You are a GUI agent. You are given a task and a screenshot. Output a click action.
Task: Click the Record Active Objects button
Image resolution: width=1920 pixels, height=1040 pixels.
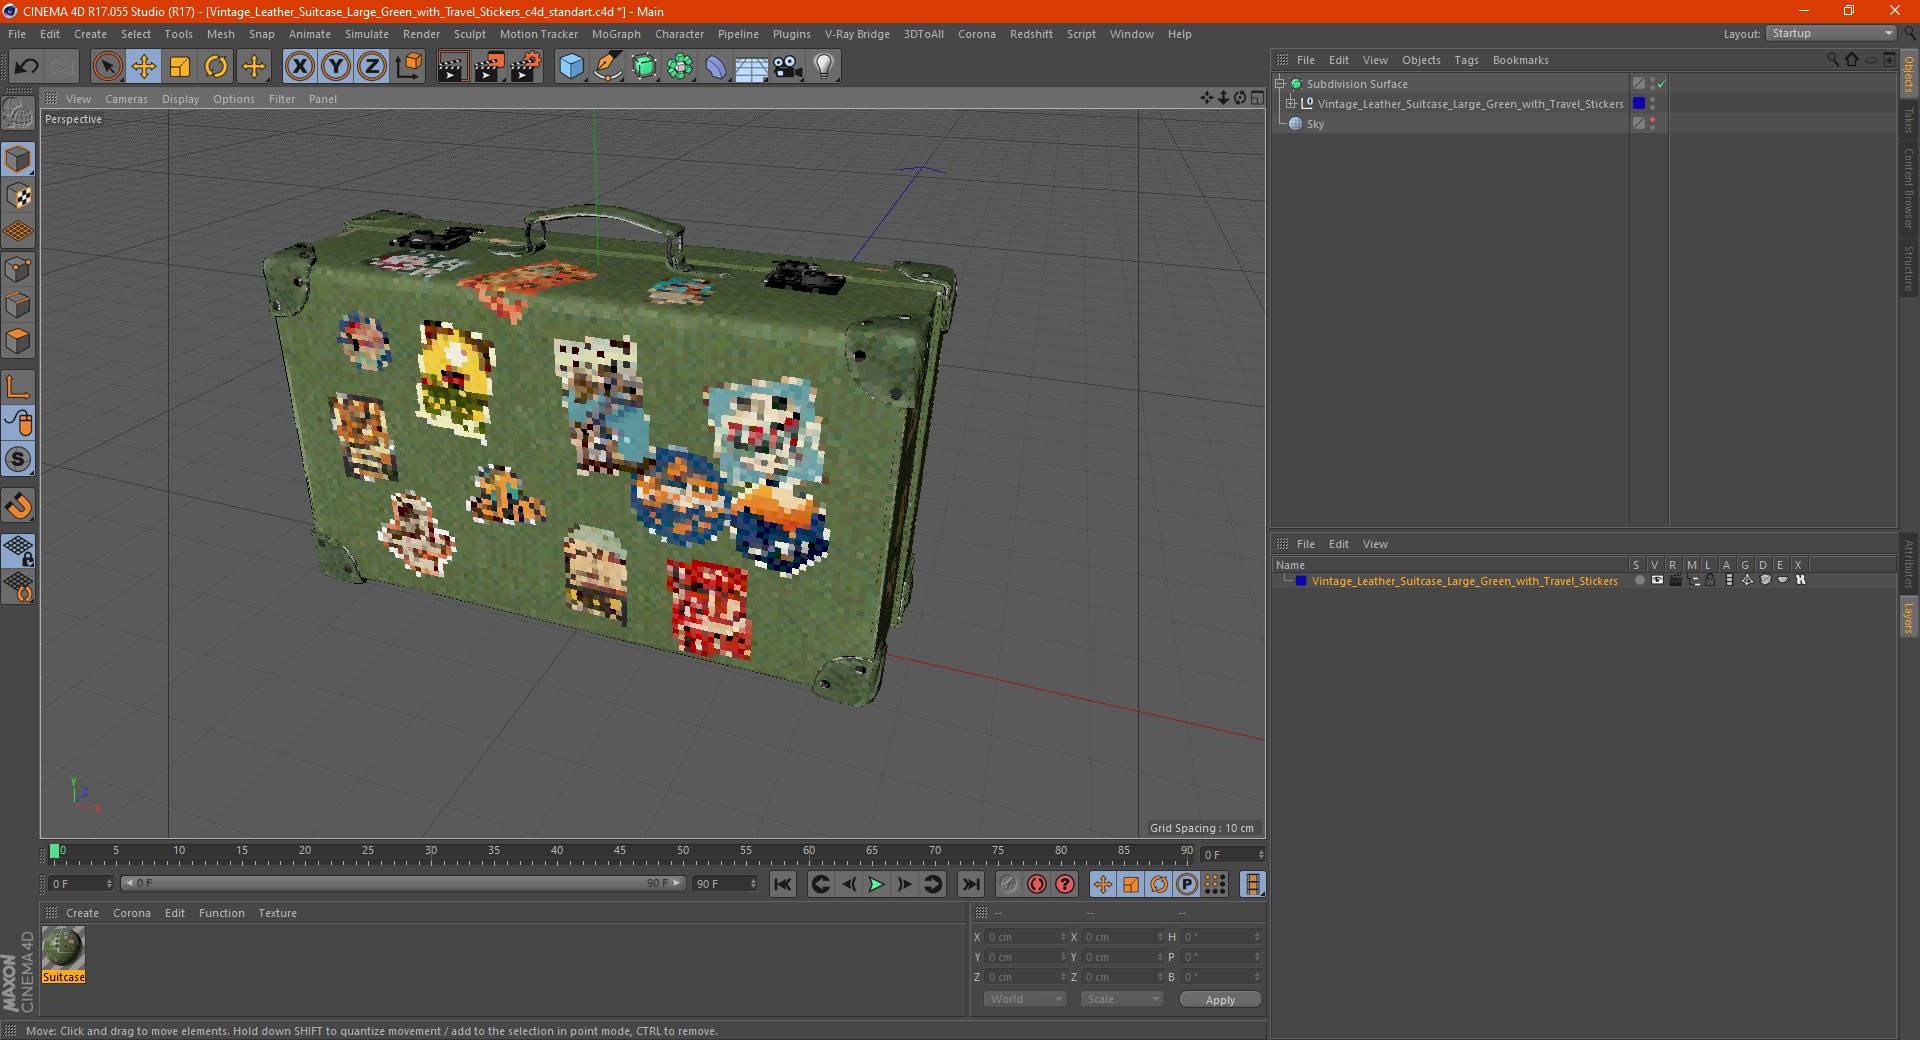[1037, 884]
